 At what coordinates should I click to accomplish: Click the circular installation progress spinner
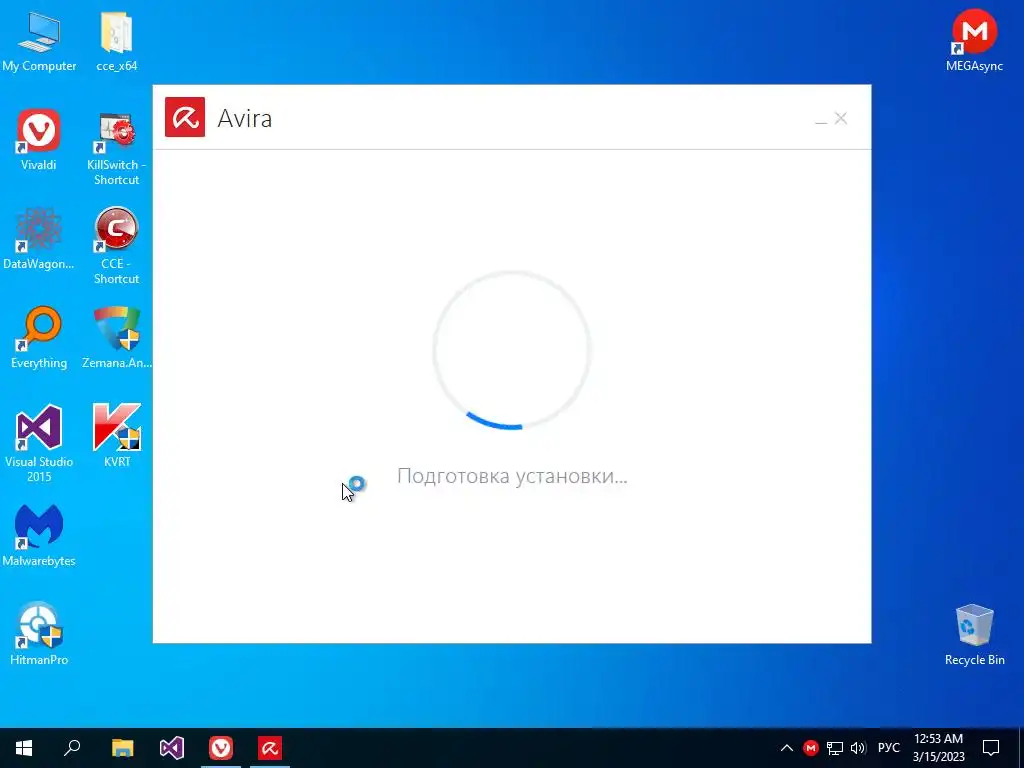tap(512, 350)
